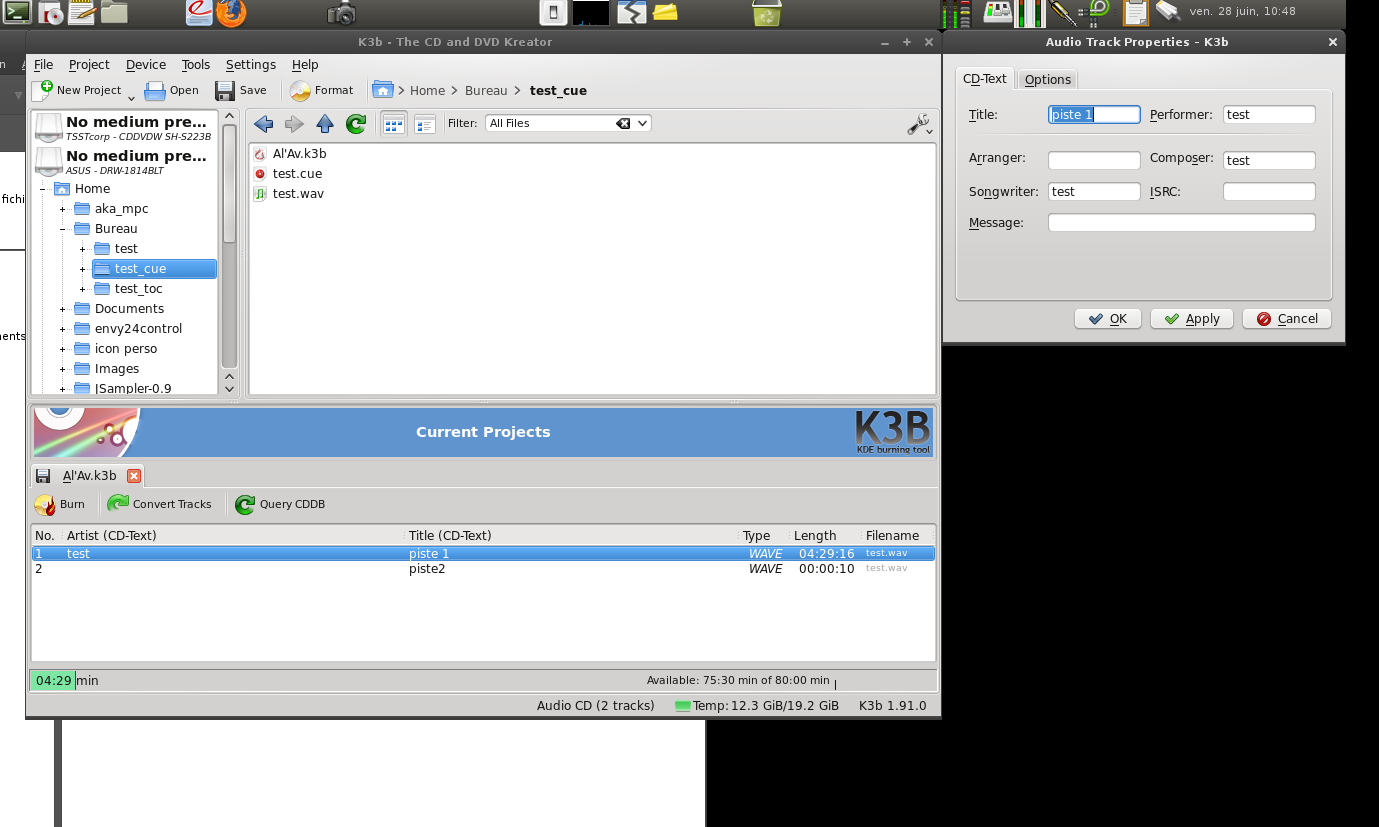Viewport: 1379px width, 827px height.
Task: Expand the test_cue folder node
Action: pos(82,269)
